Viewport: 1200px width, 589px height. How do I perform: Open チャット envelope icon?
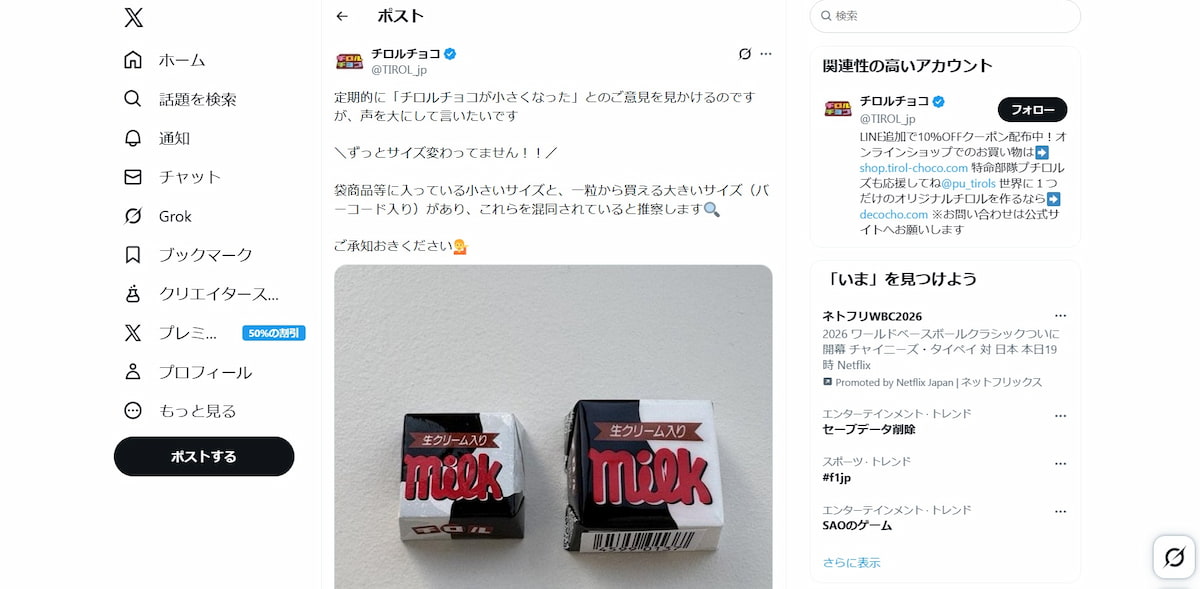click(133, 177)
